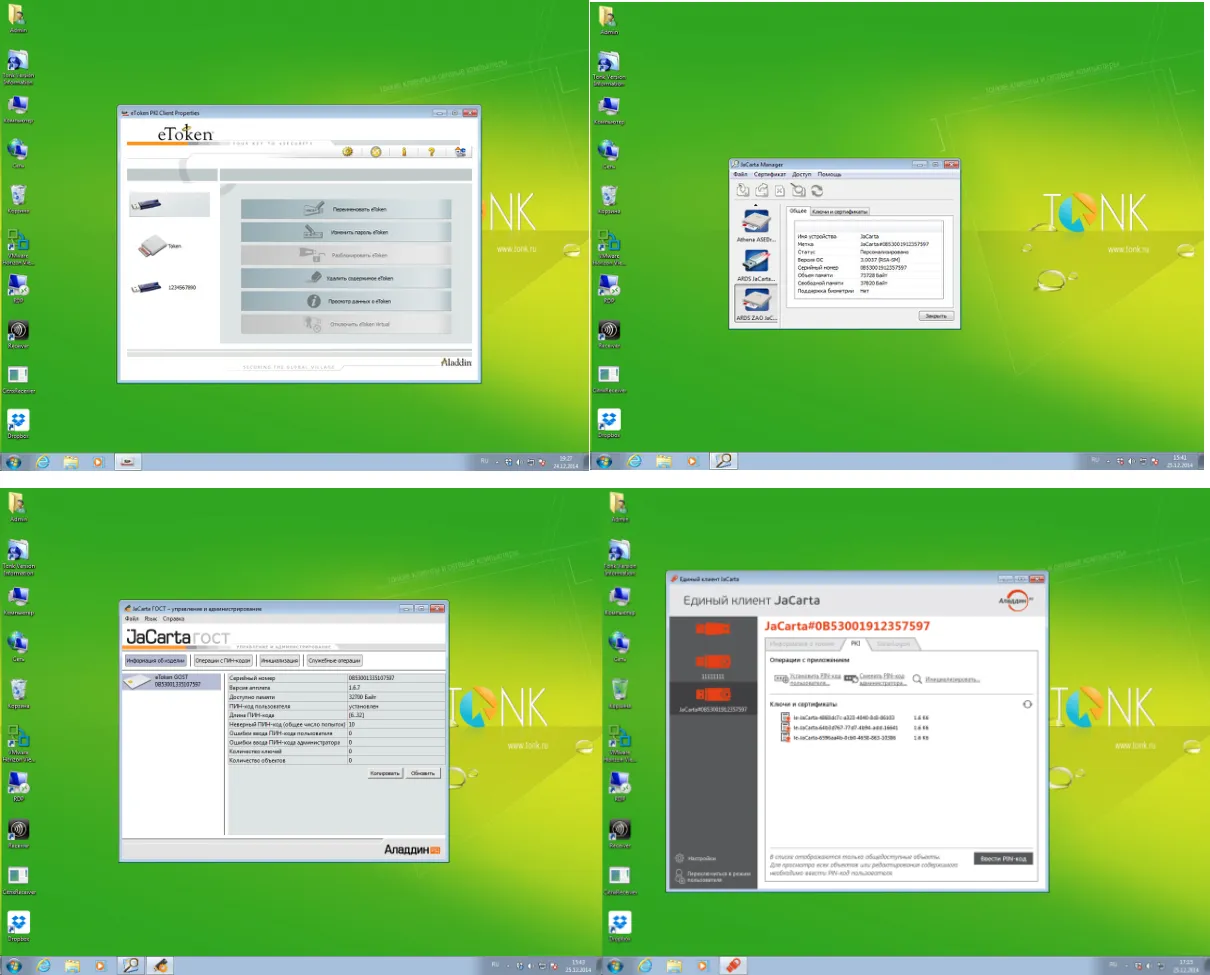Open advanced view gear icon in eToken Properties
The width and height of the screenshot is (1210, 975).
(x=348, y=152)
